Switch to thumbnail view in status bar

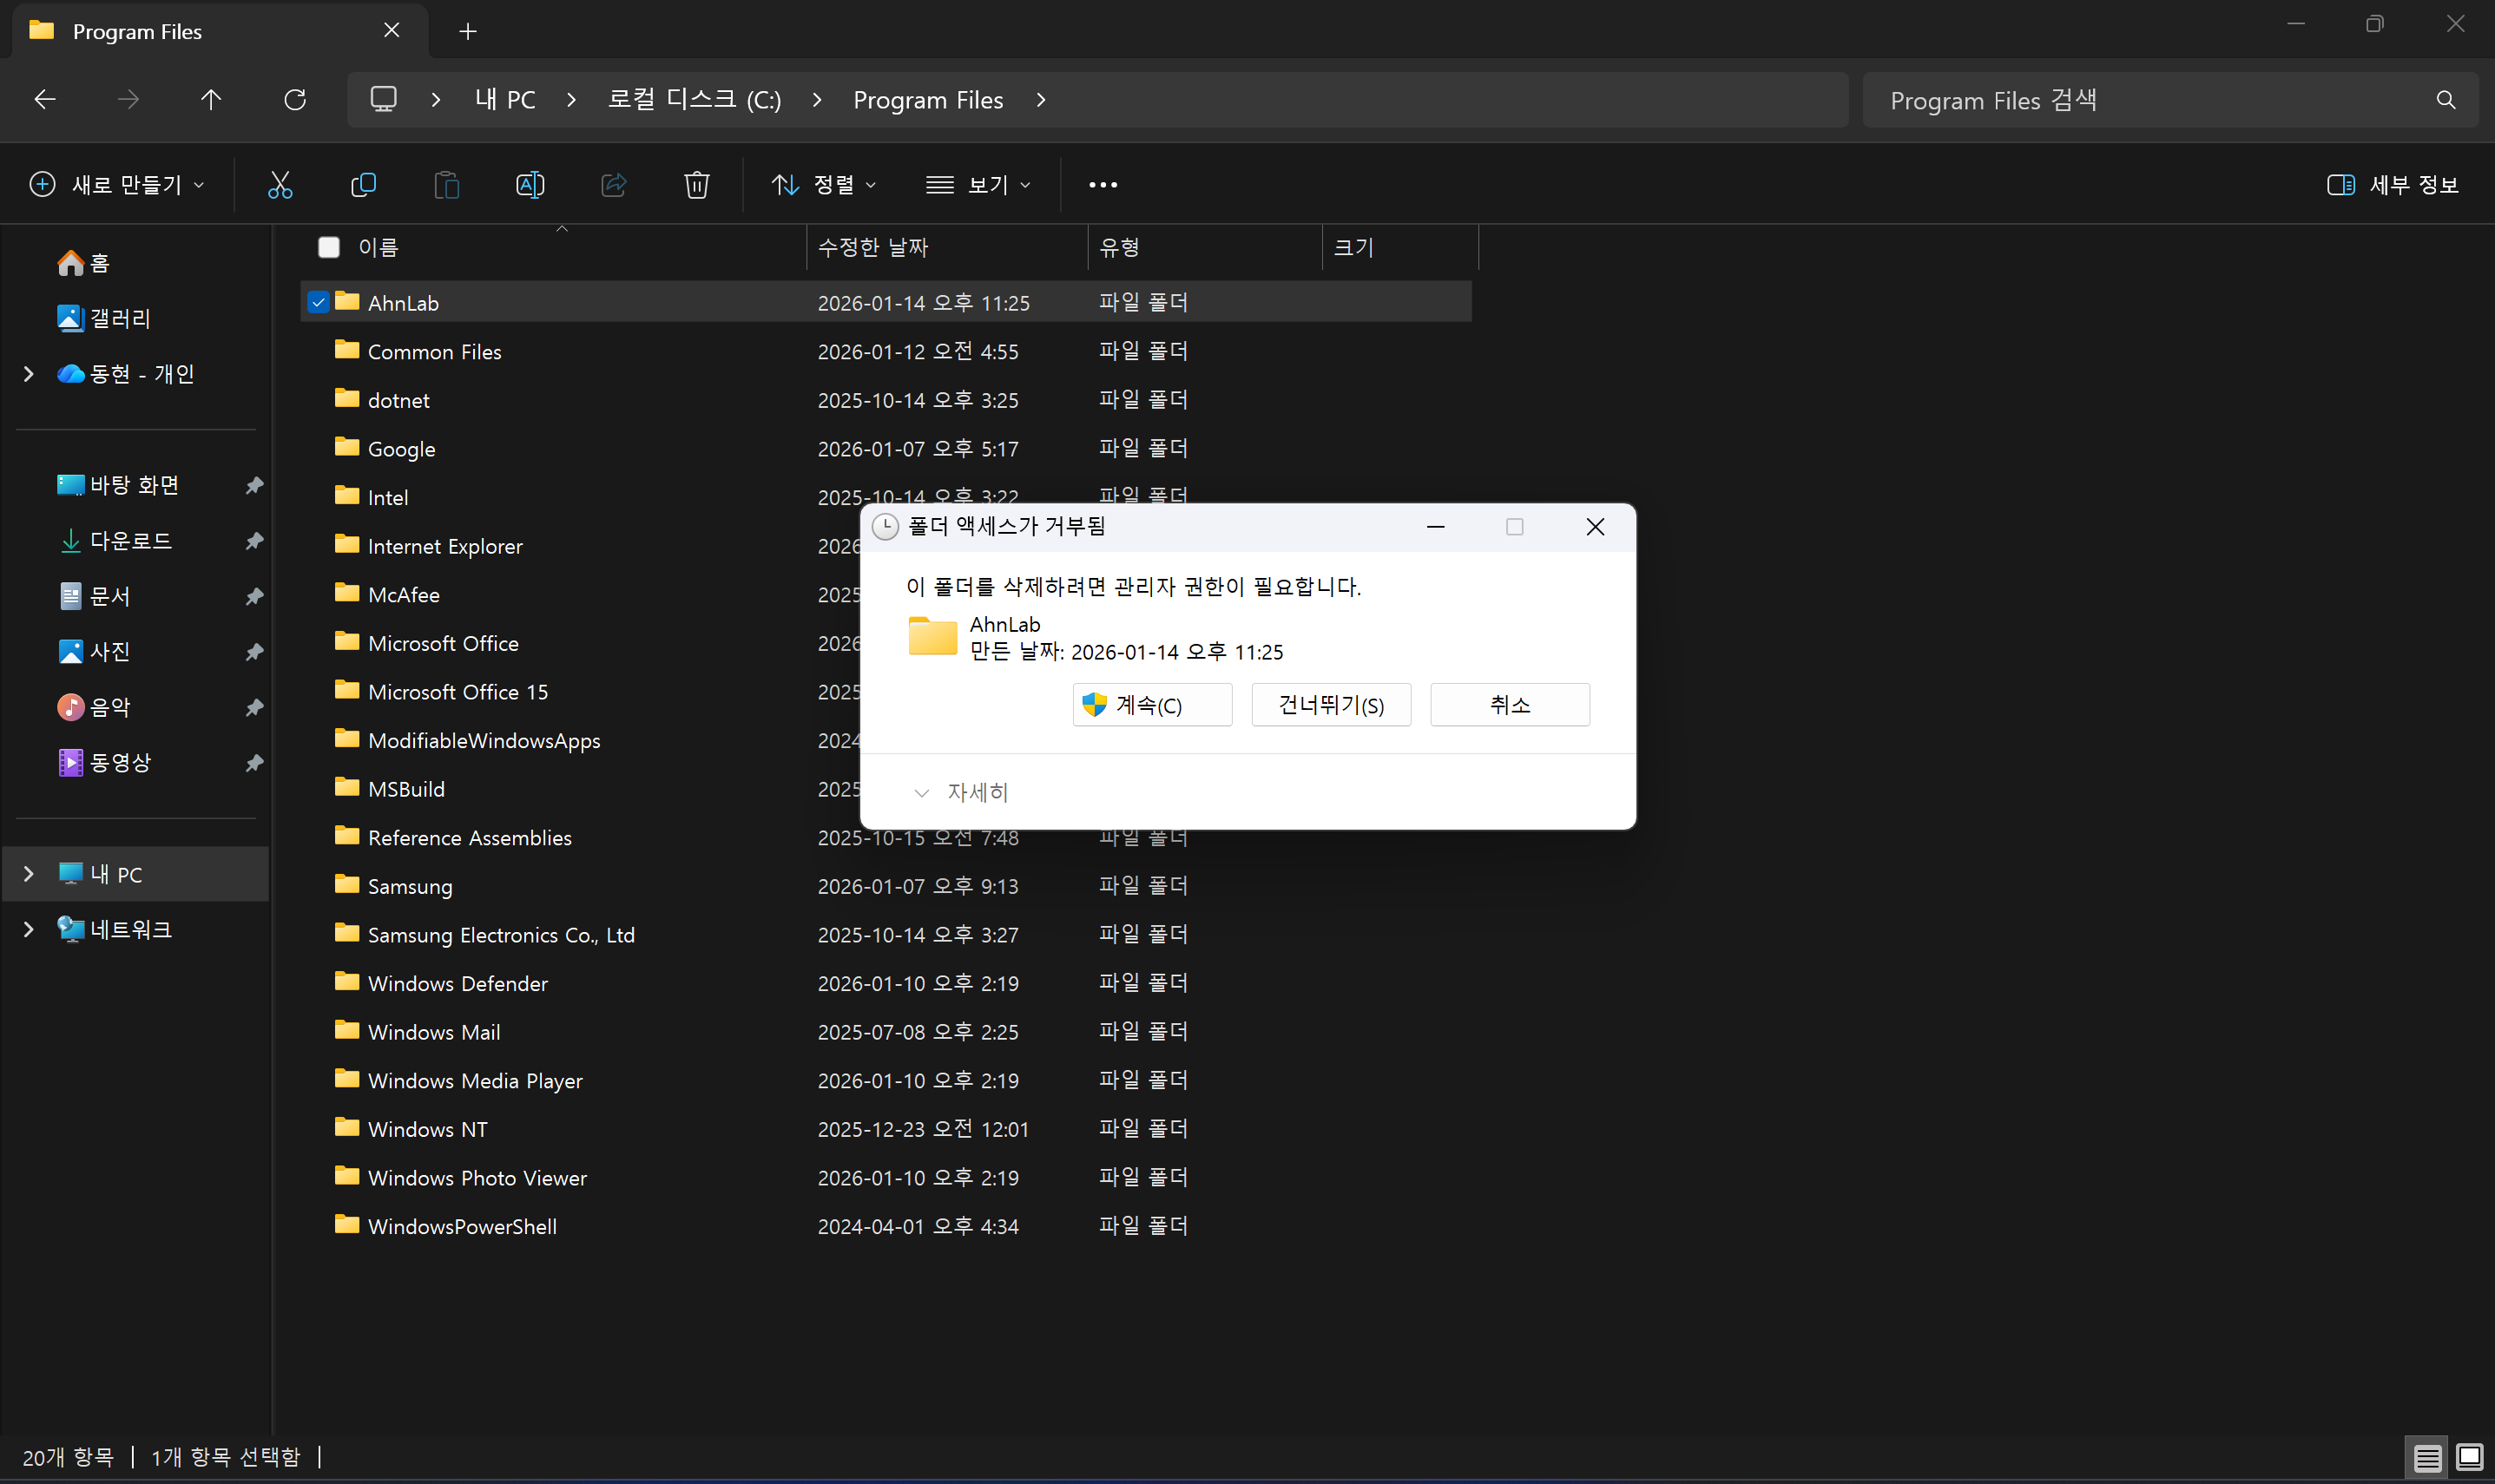(x=2469, y=1458)
